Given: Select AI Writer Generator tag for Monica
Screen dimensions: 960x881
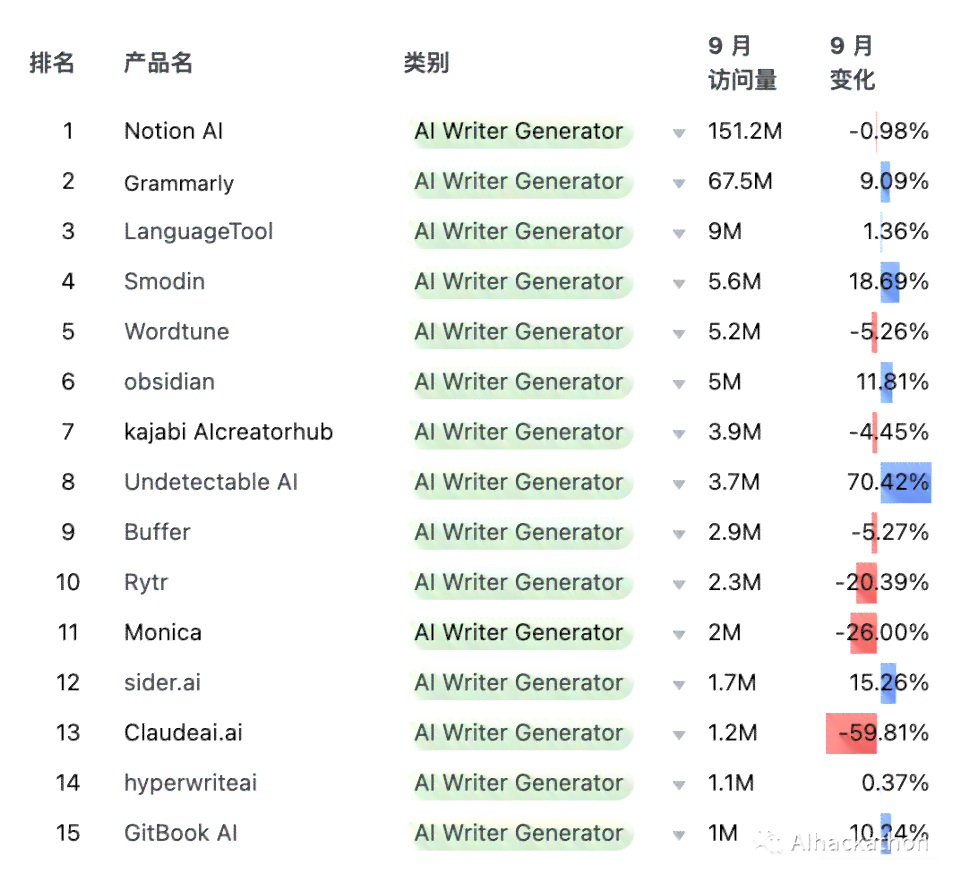Looking at the screenshot, I should pos(519,632).
